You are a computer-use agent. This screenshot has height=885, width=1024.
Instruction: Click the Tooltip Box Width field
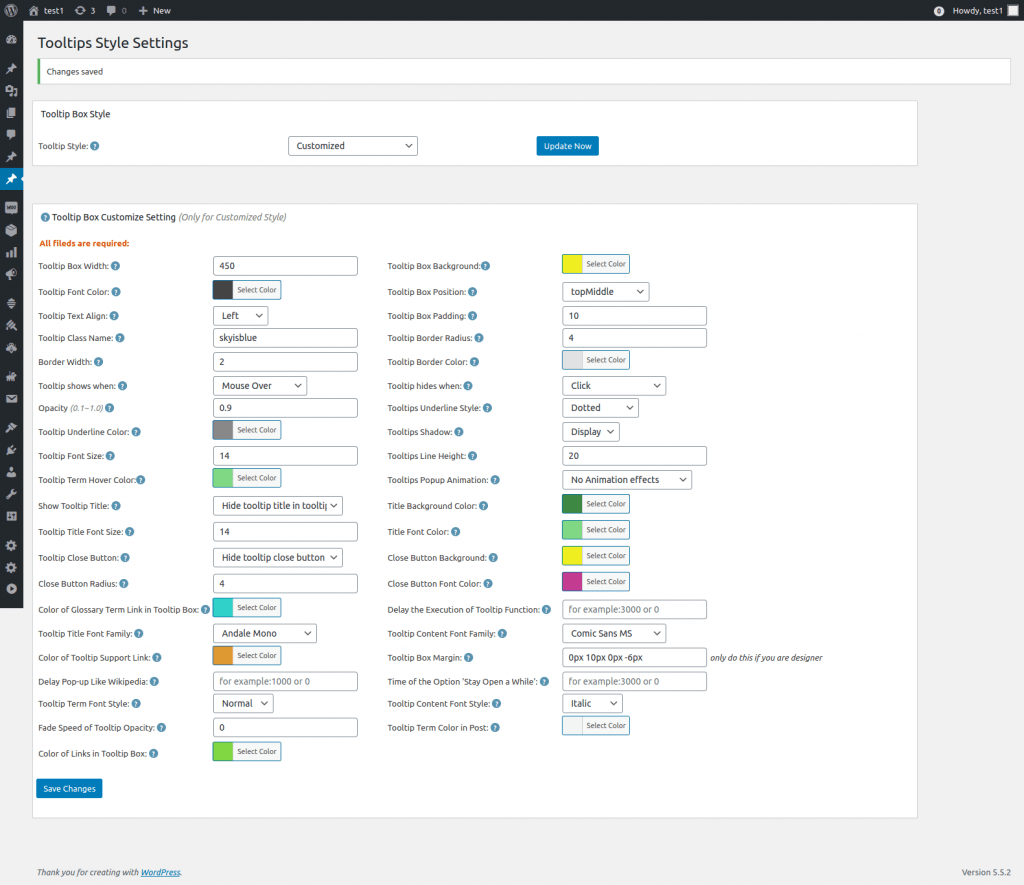tap(285, 266)
